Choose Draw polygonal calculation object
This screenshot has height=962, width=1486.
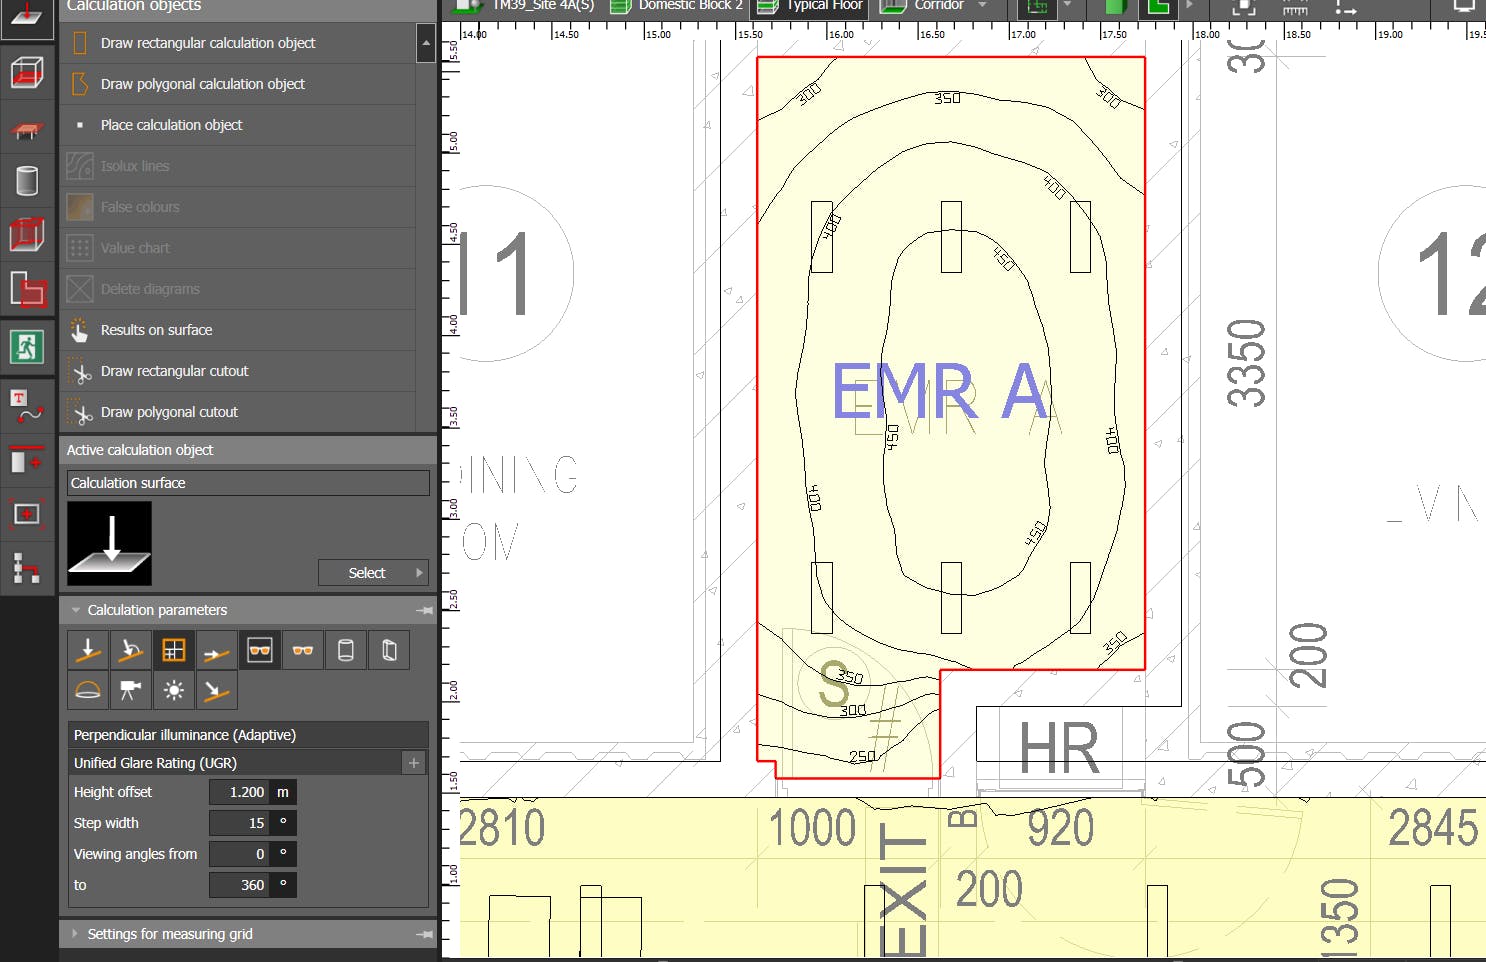click(238, 84)
